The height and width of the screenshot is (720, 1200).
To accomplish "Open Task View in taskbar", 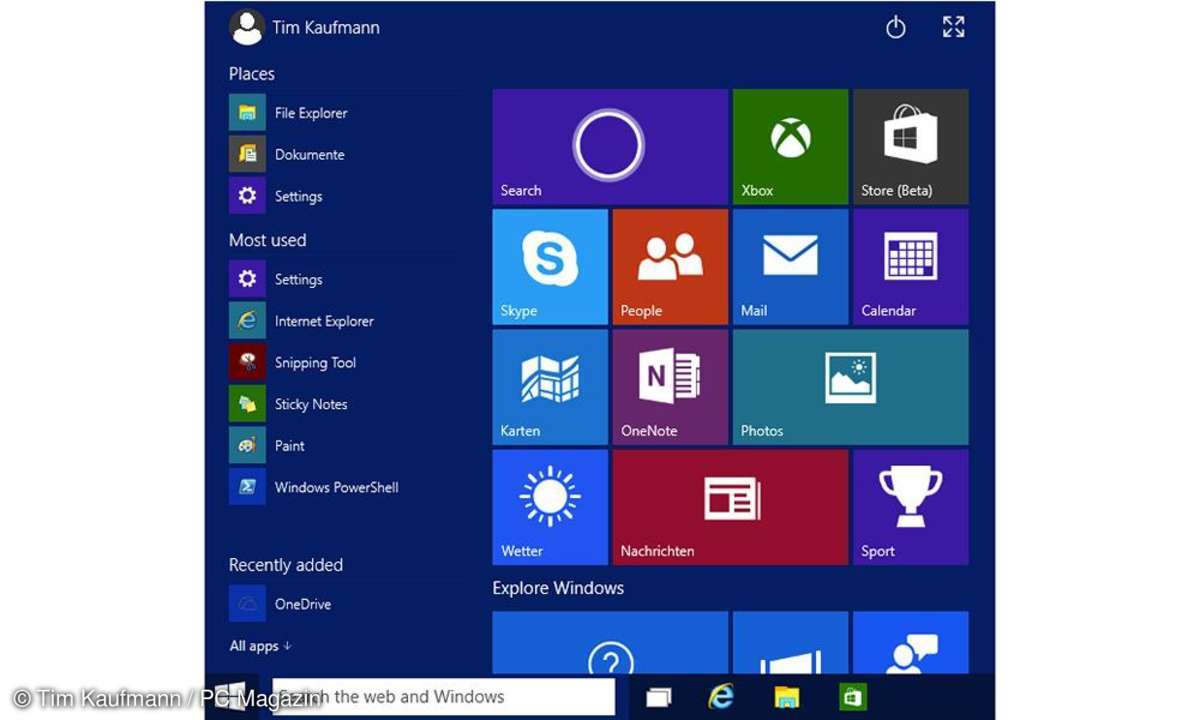I will (658, 697).
